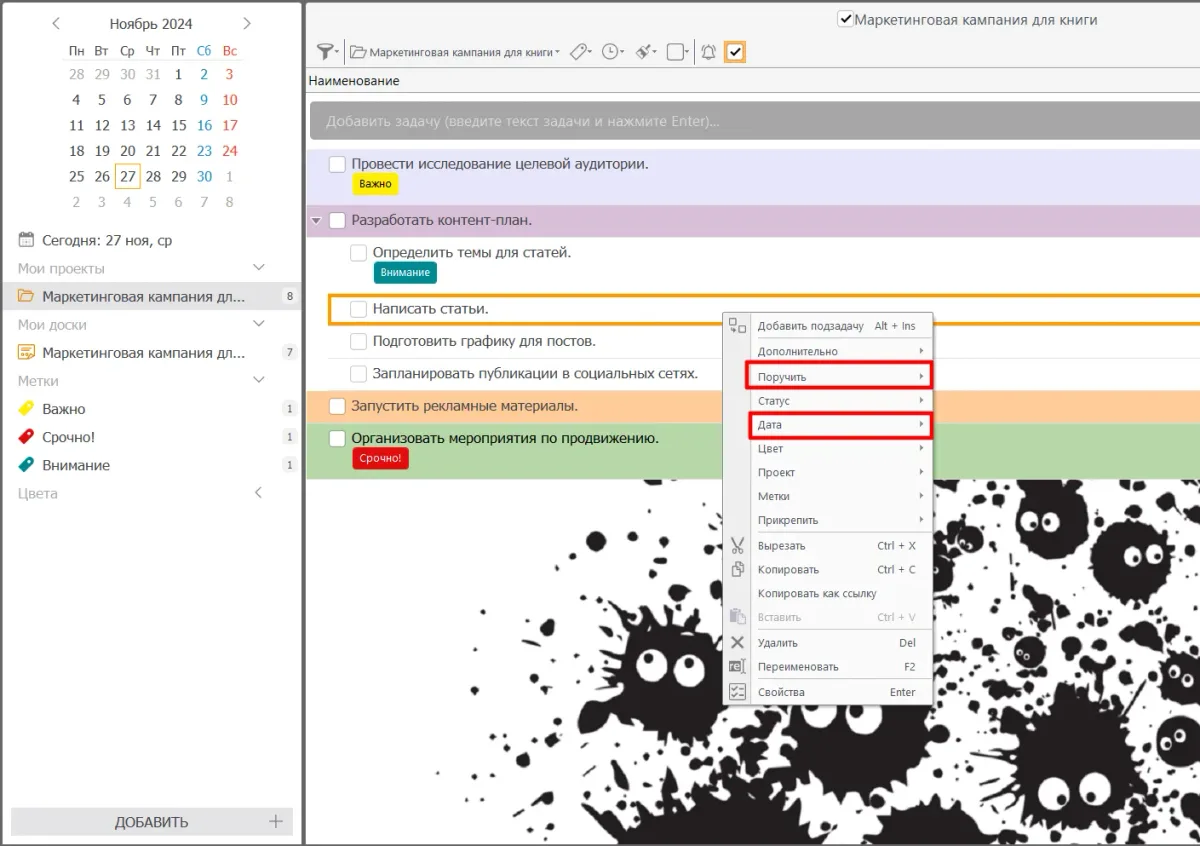Mark Провести исследование целевой аудитории as done
Image resolution: width=1200 pixels, height=846 pixels.
click(x=337, y=164)
